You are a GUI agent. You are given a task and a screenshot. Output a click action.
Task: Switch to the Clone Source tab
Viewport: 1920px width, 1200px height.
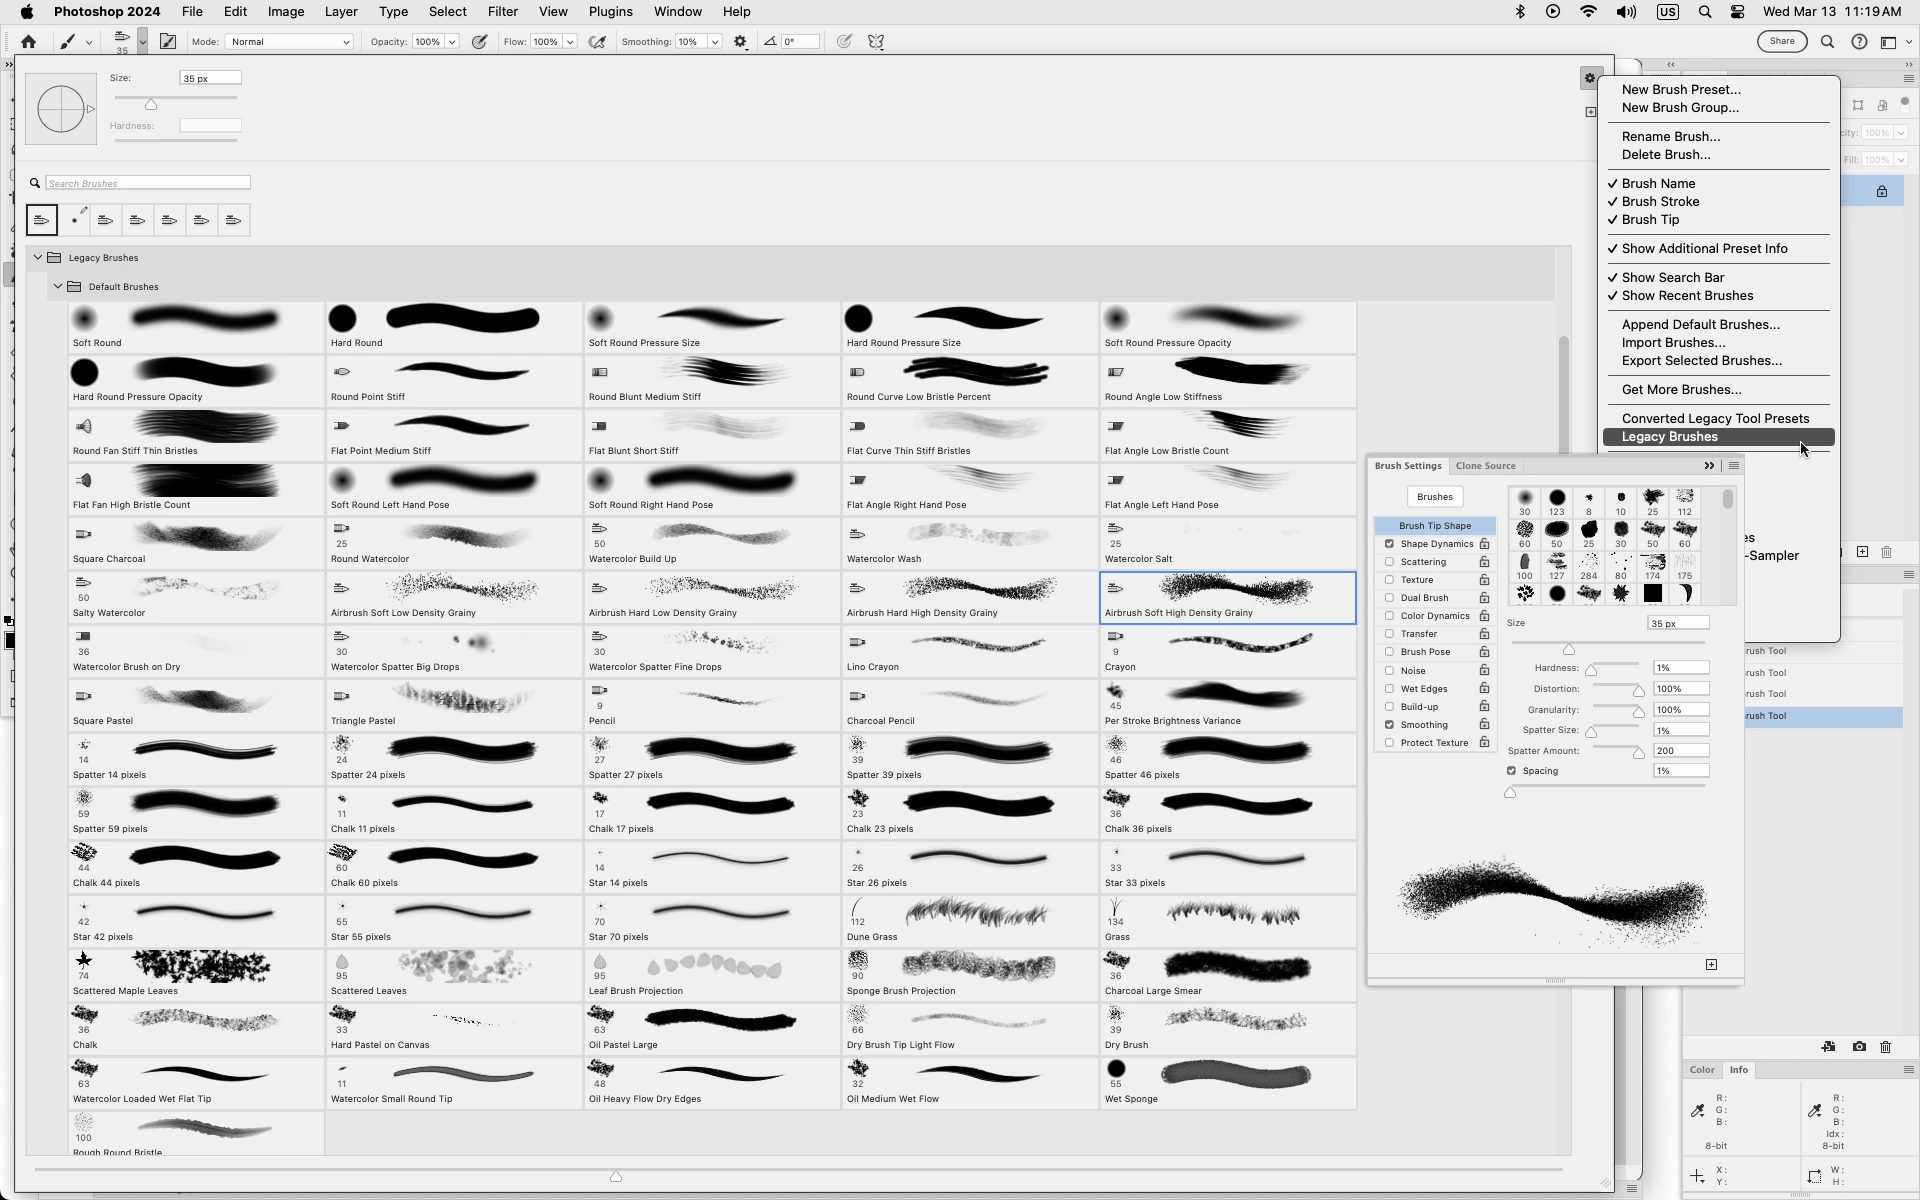pos(1485,466)
